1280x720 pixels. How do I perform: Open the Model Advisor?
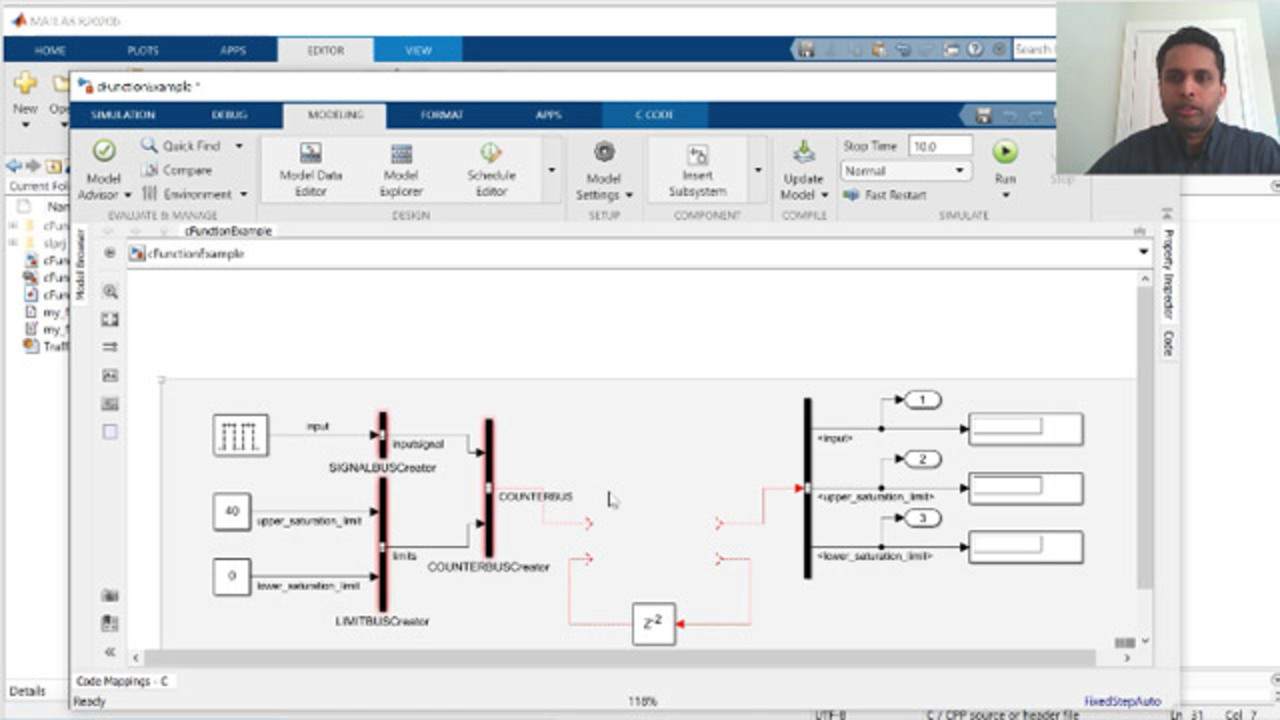tap(104, 167)
